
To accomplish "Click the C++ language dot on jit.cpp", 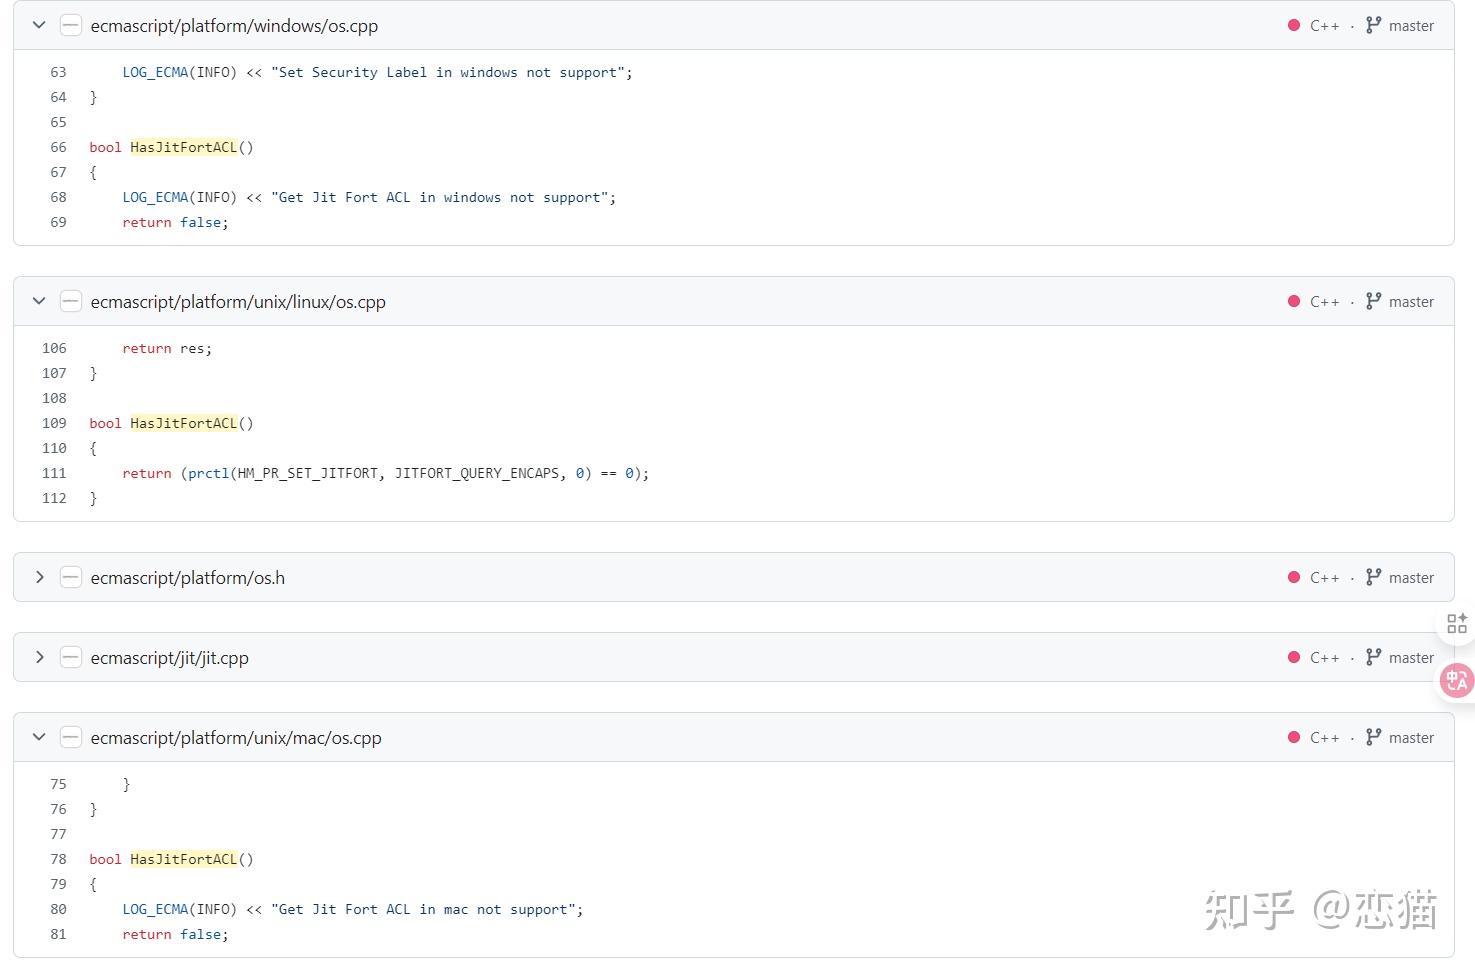I will click(x=1294, y=658).
